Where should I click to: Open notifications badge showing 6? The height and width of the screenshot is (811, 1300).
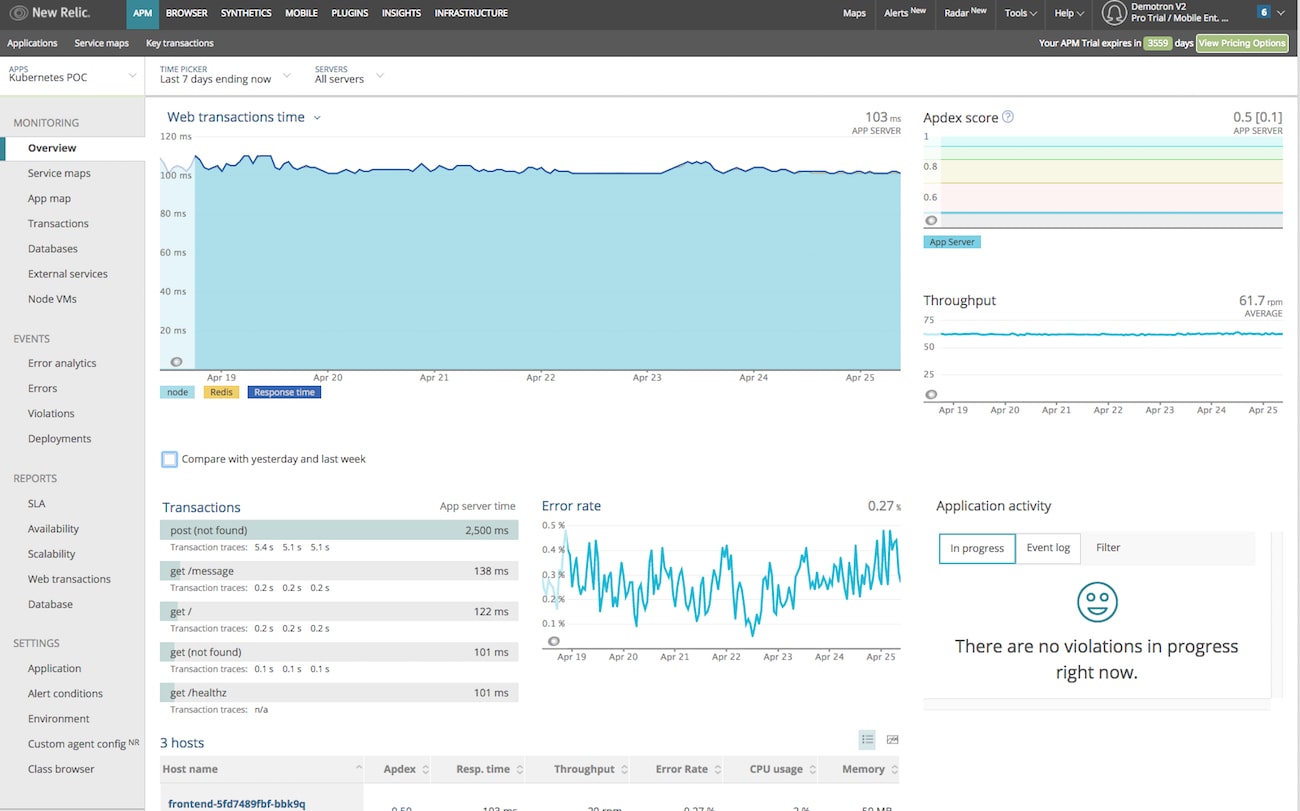coord(1264,13)
